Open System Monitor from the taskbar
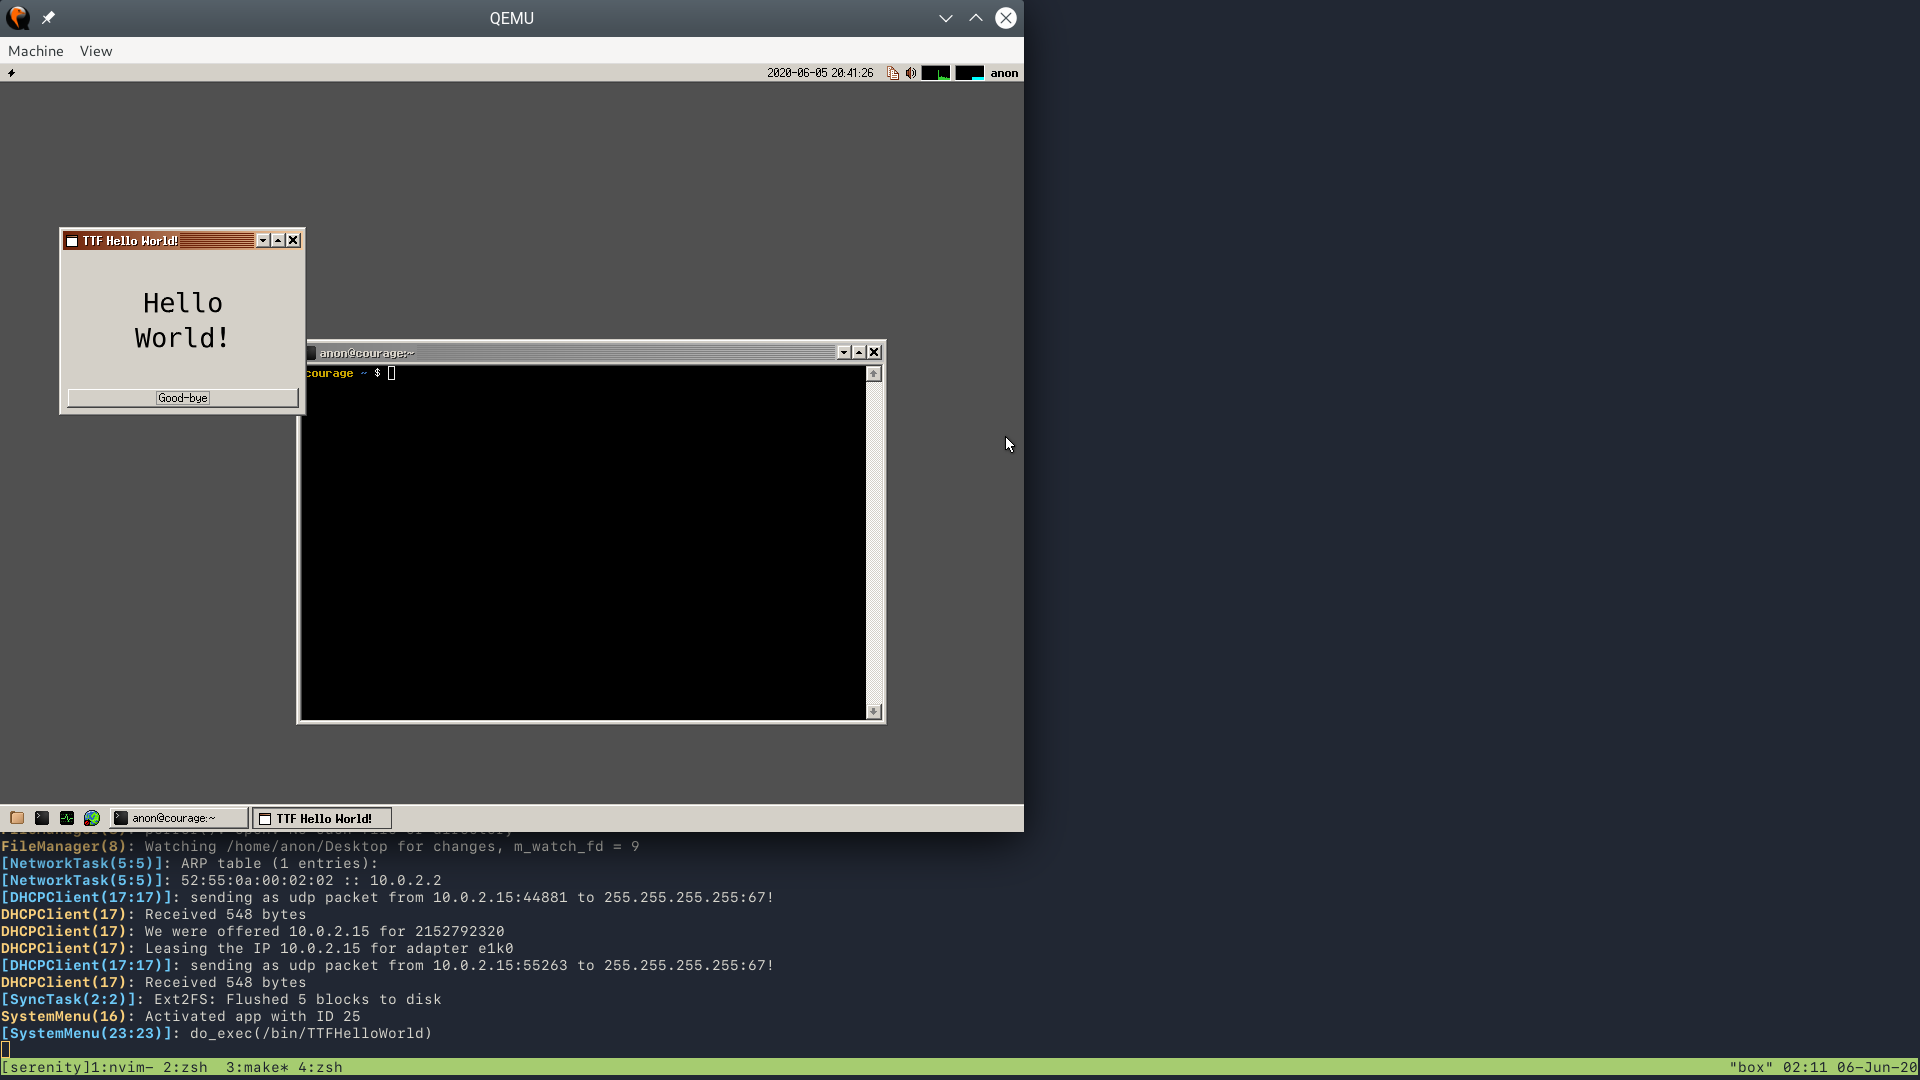 coord(66,818)
